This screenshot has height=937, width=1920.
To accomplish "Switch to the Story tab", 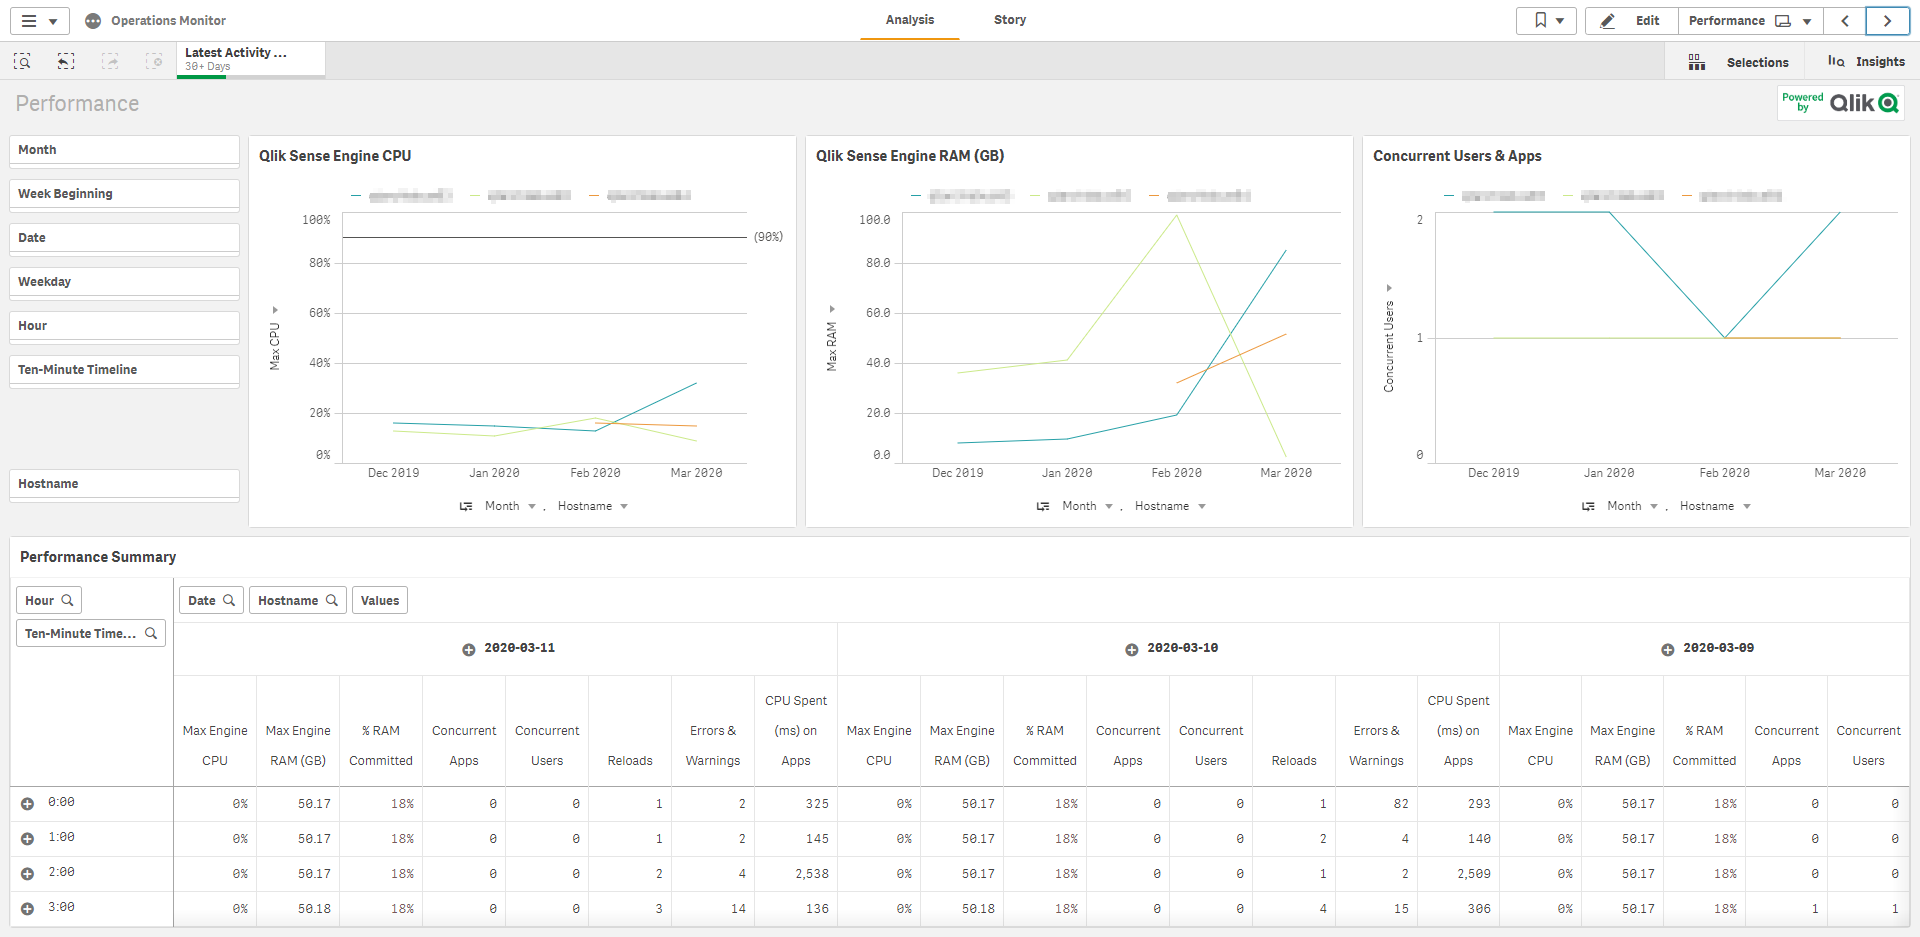I will pos(1009,20).
